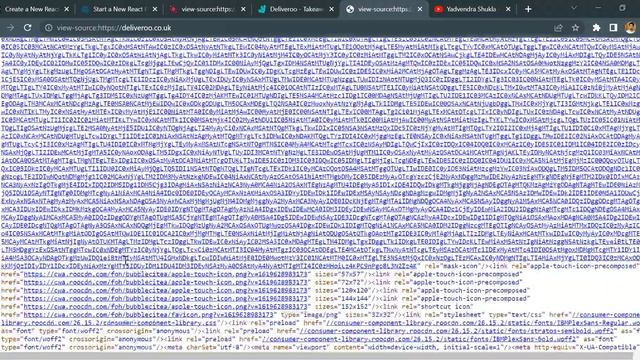Open a new browser tab with plus button

tap(528, 9)
